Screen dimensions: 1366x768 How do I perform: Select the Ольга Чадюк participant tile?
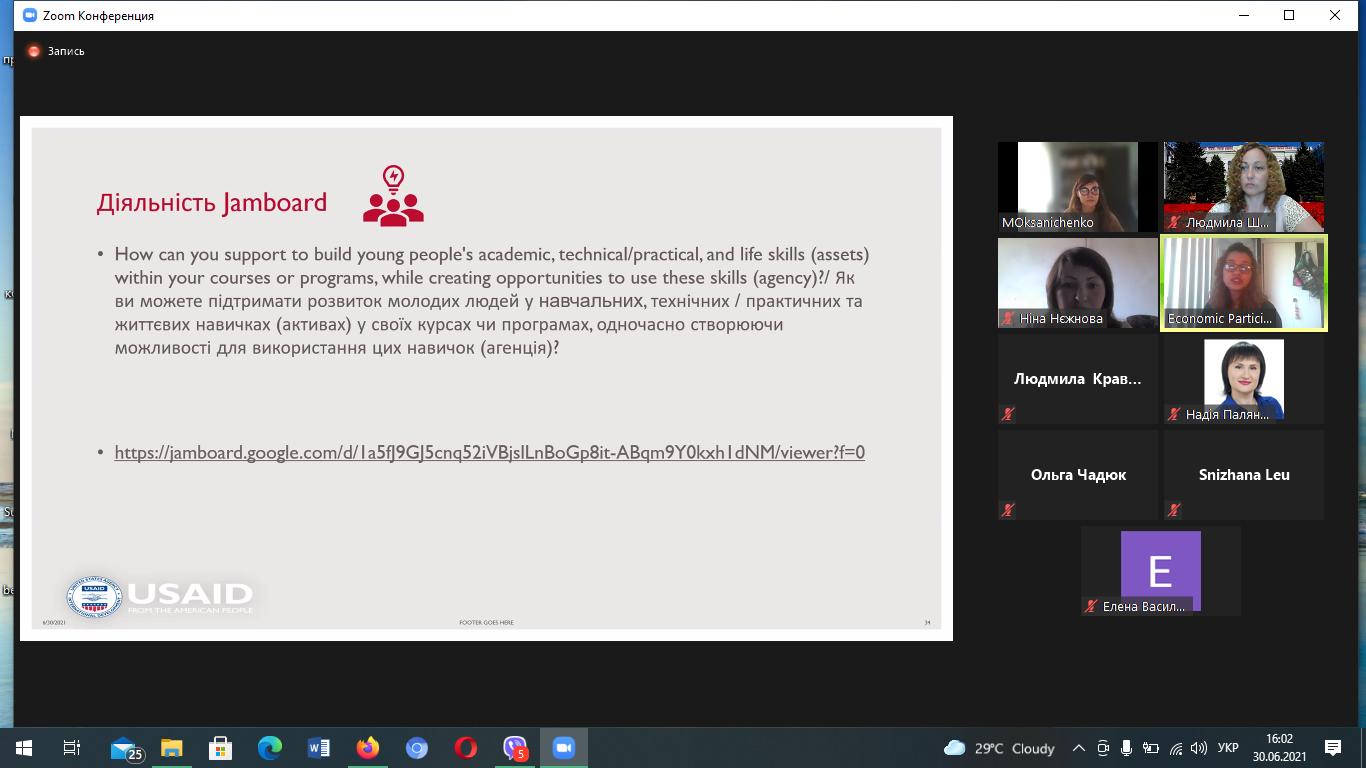coord(1078,475)
